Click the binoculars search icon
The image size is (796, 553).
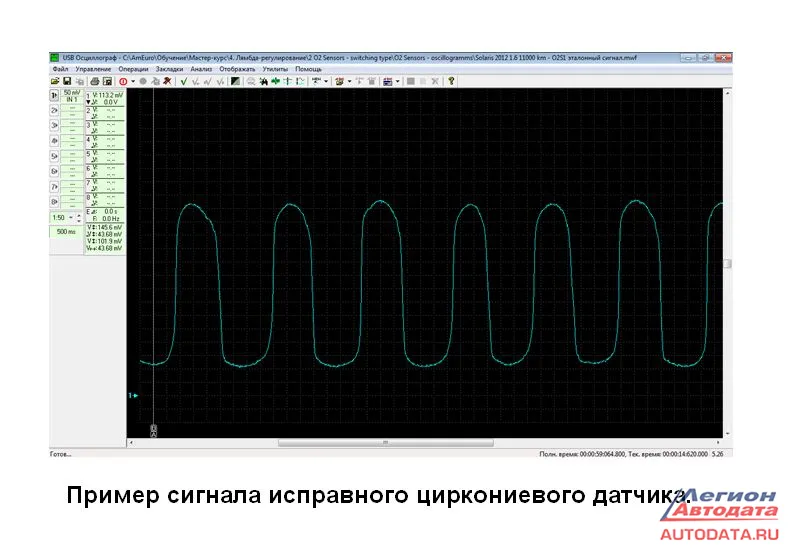263,81
